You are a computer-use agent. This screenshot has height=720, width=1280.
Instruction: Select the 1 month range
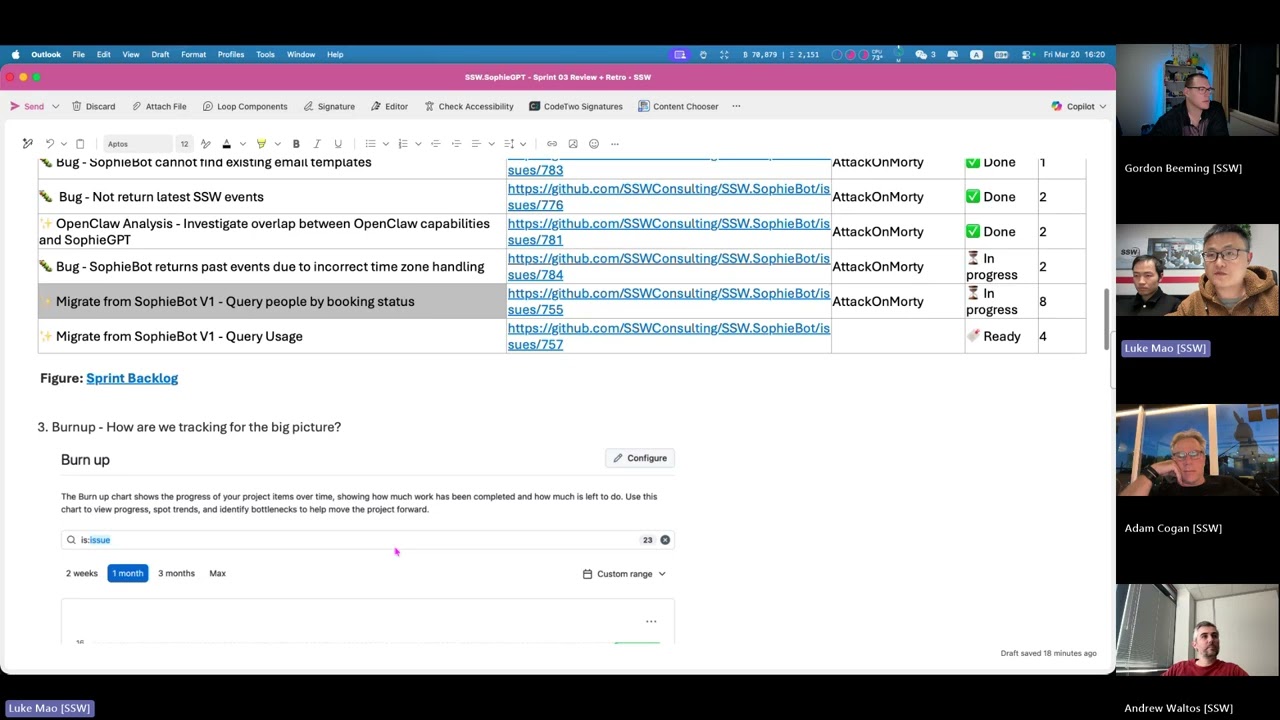(127, 573)
